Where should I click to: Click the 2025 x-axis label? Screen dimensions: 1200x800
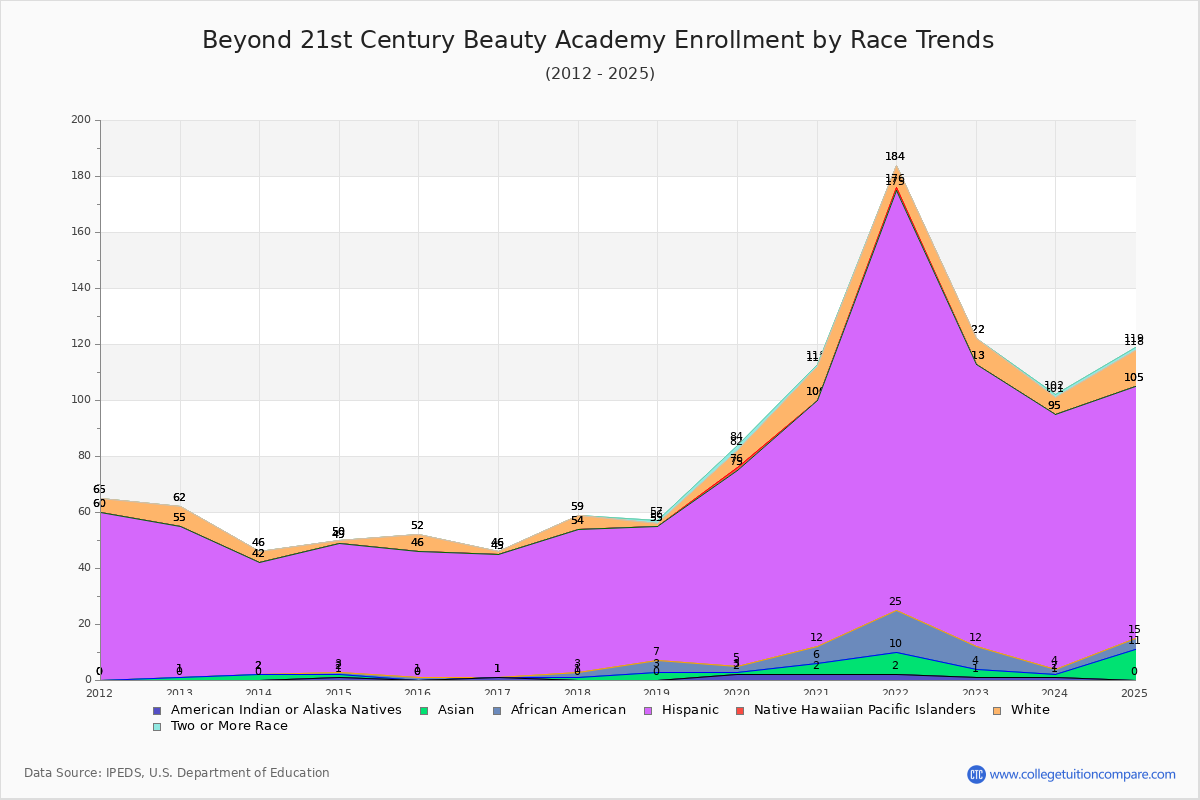click(1136, 692)
